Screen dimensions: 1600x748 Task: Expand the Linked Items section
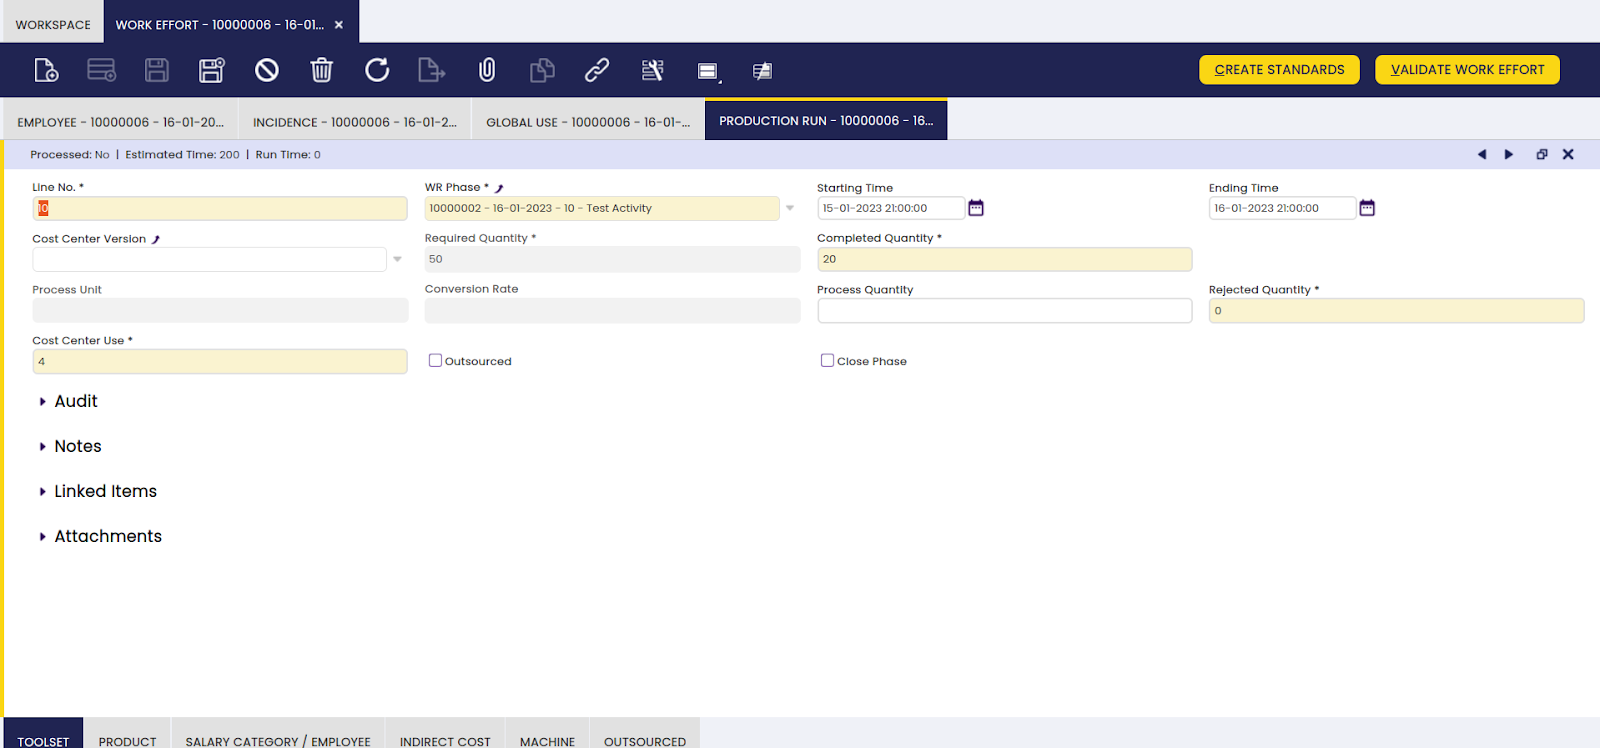click(104, 491)
